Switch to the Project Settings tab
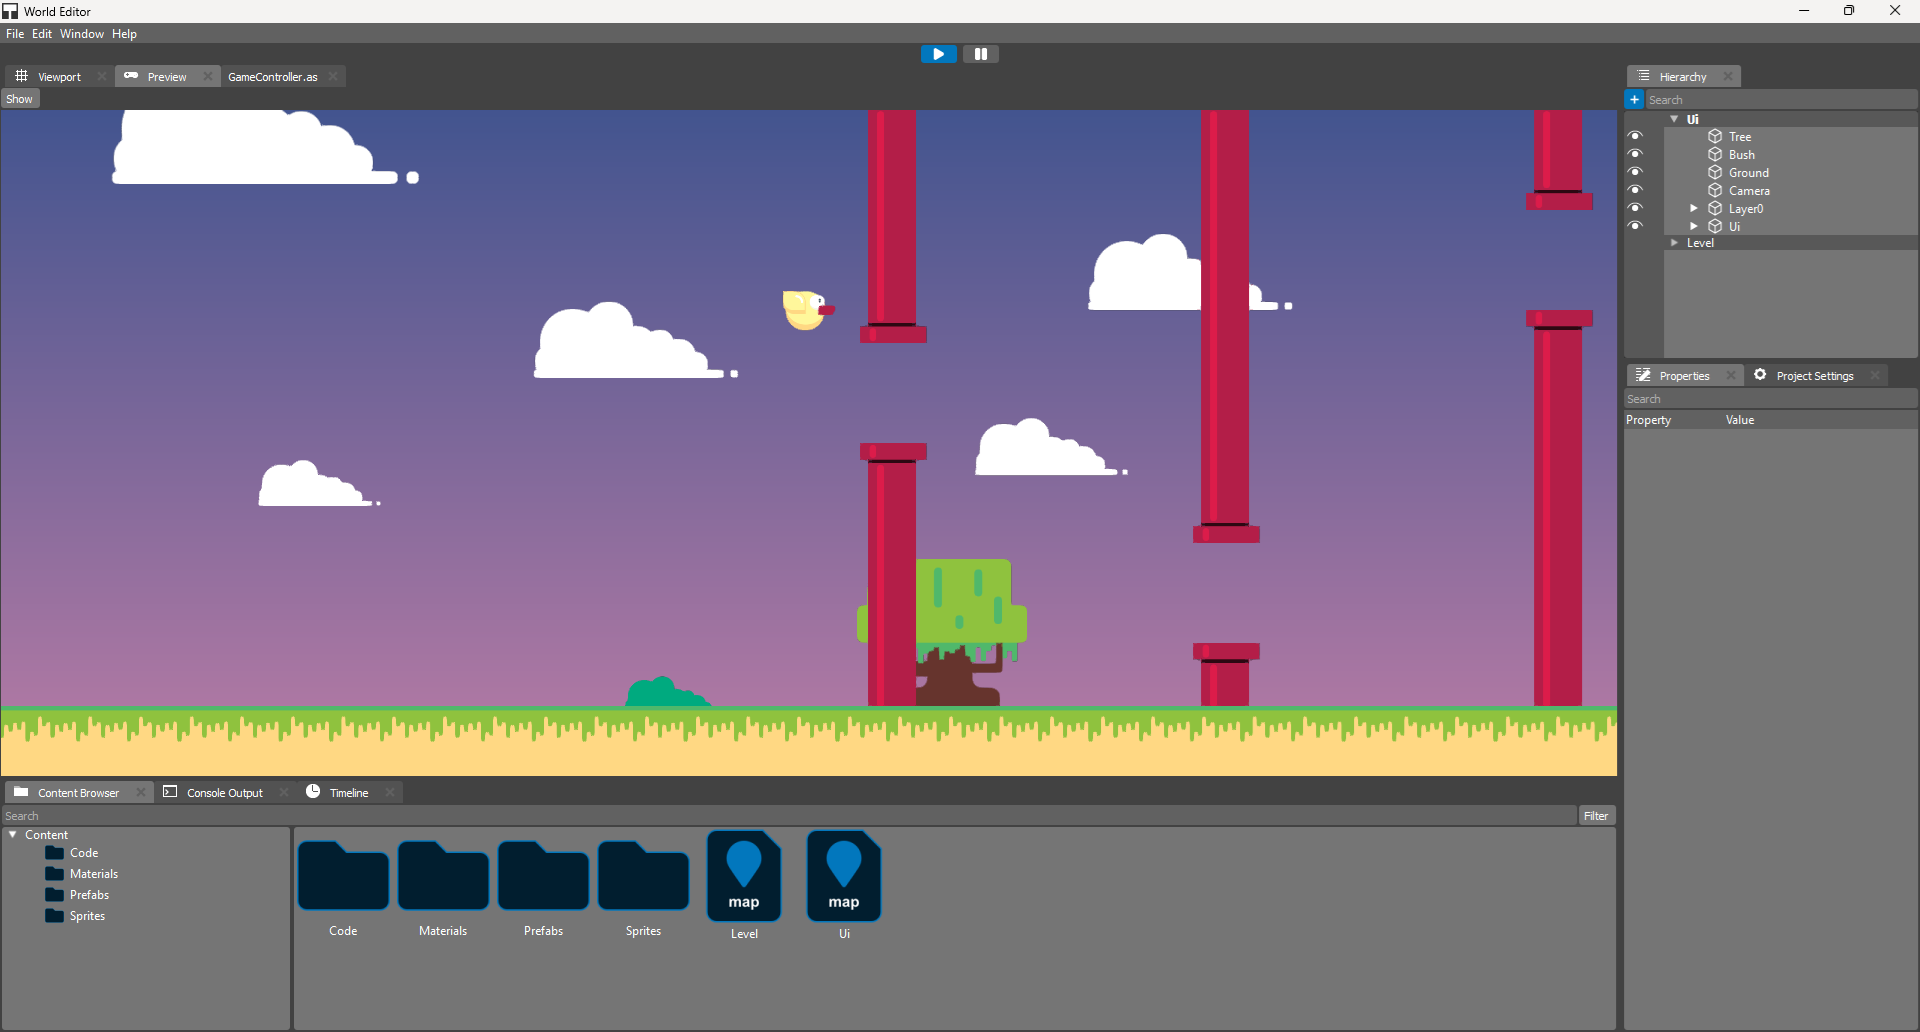The width and height of the screenshot is (1920, 1032). pos(1815,376)
